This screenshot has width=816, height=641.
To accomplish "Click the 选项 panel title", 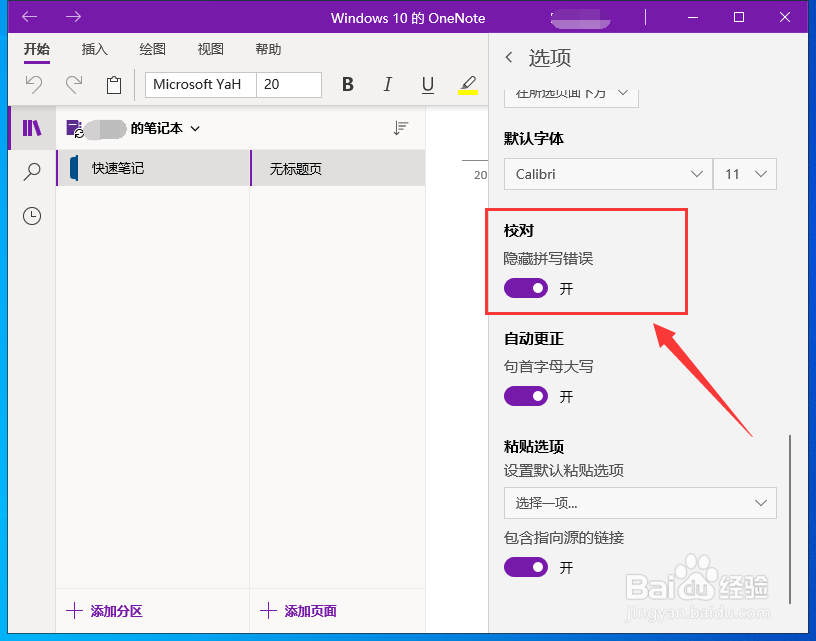I will 550,58.
